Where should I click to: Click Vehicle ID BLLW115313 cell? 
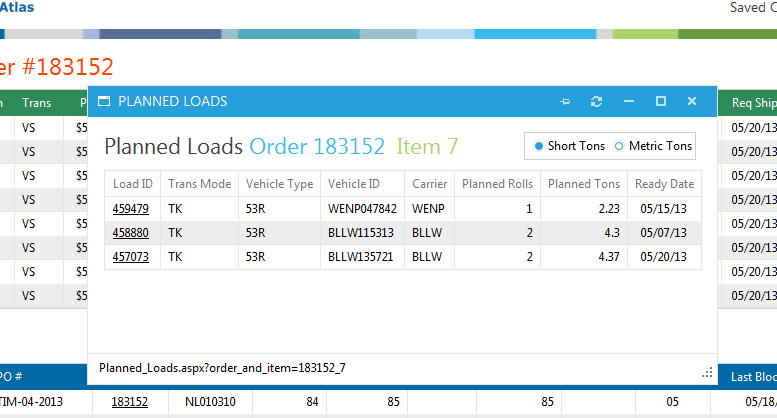362,233
